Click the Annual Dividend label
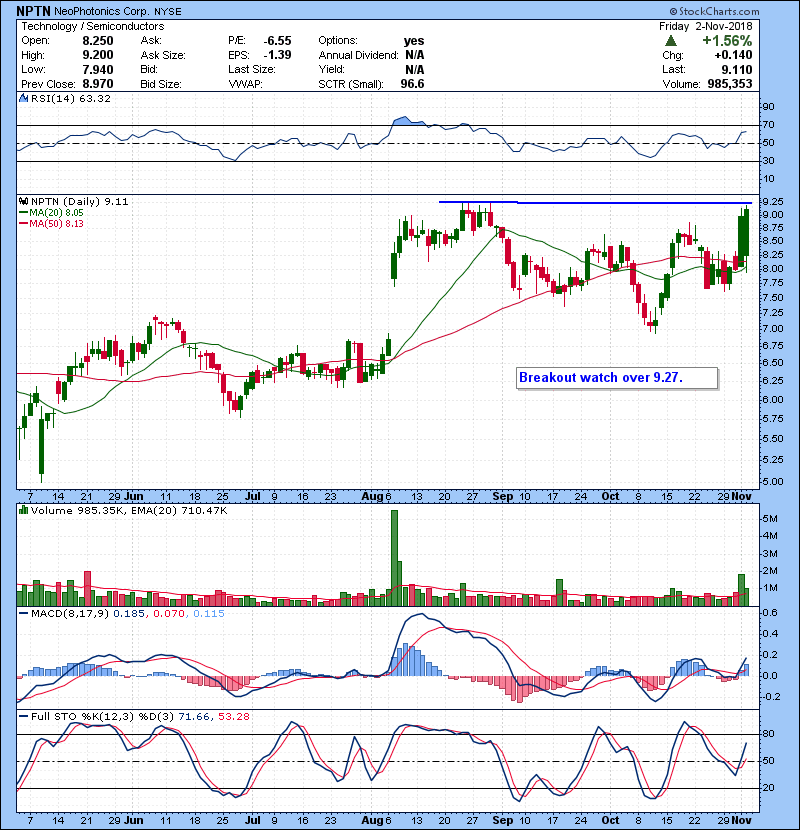 (x=358, y=55)
